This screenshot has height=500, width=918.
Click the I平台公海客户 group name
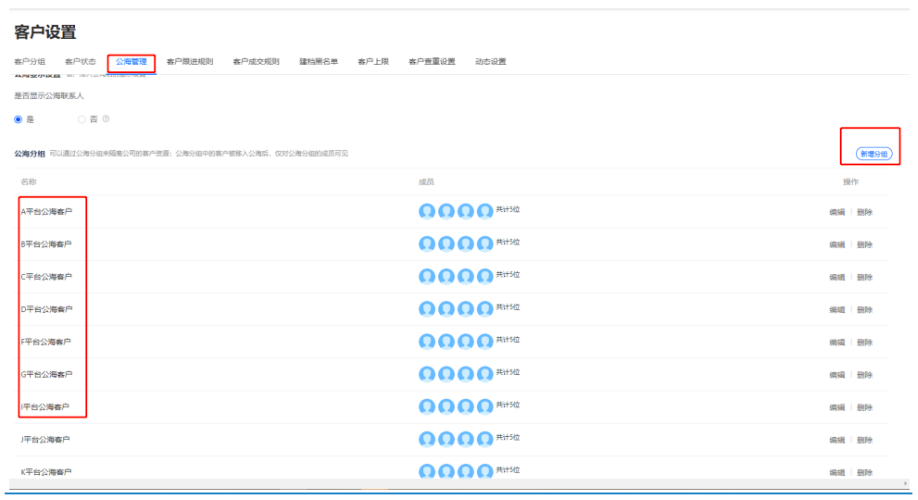tap(45, 406)
